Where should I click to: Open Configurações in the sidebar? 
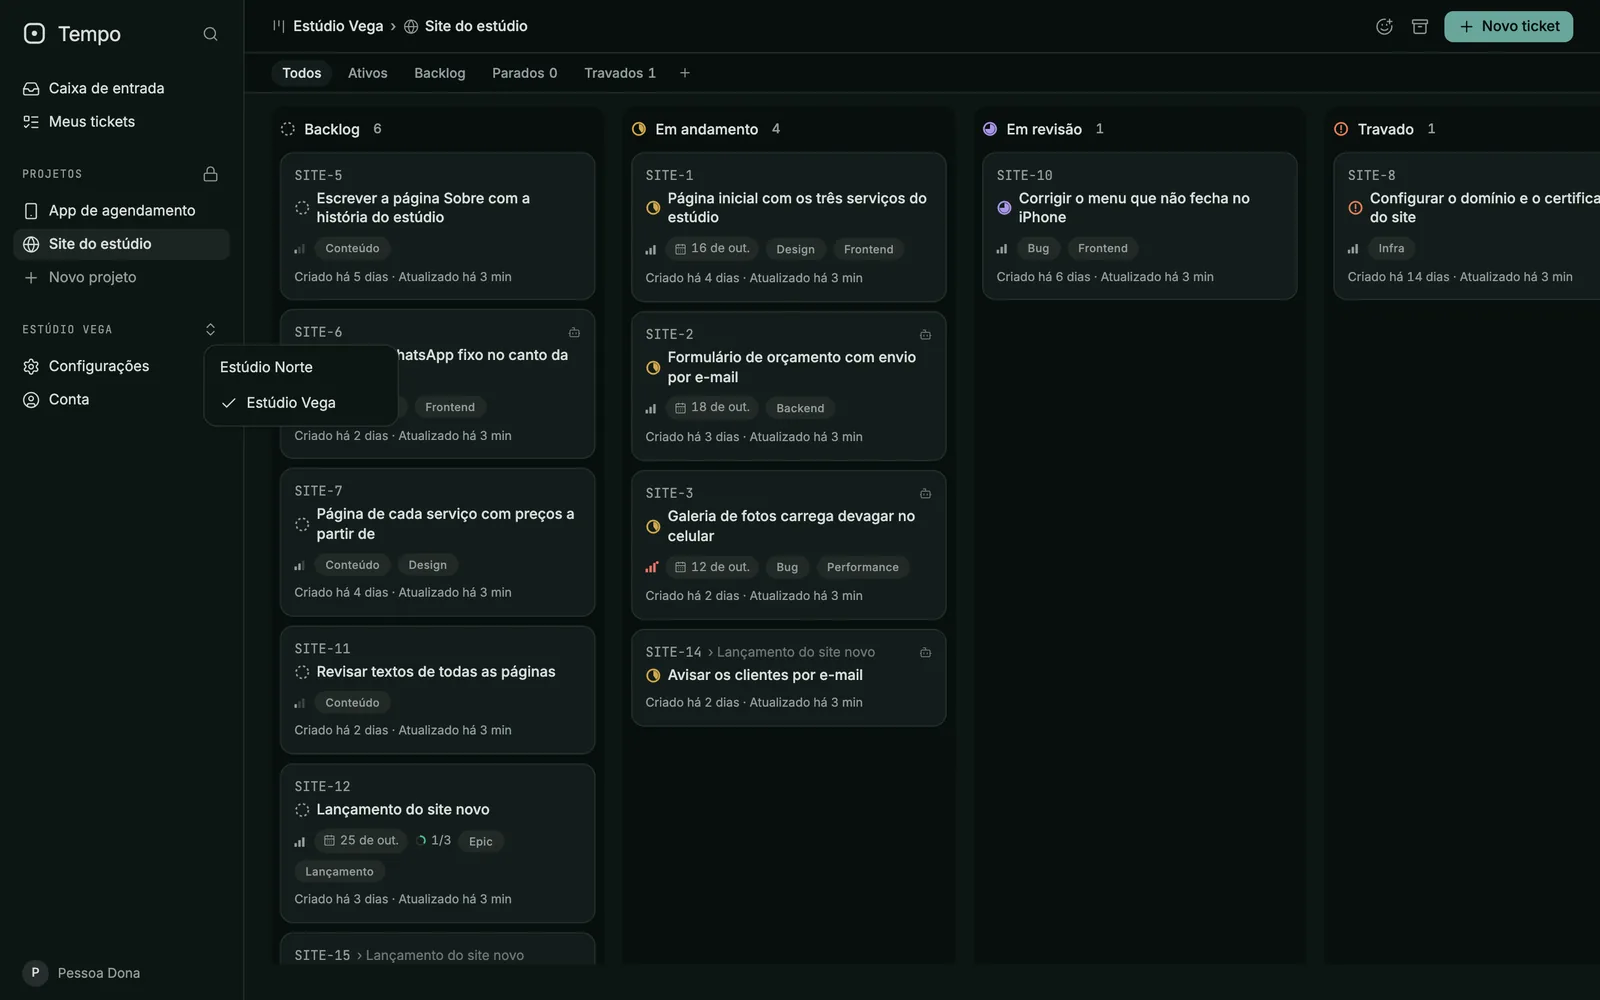121,366
